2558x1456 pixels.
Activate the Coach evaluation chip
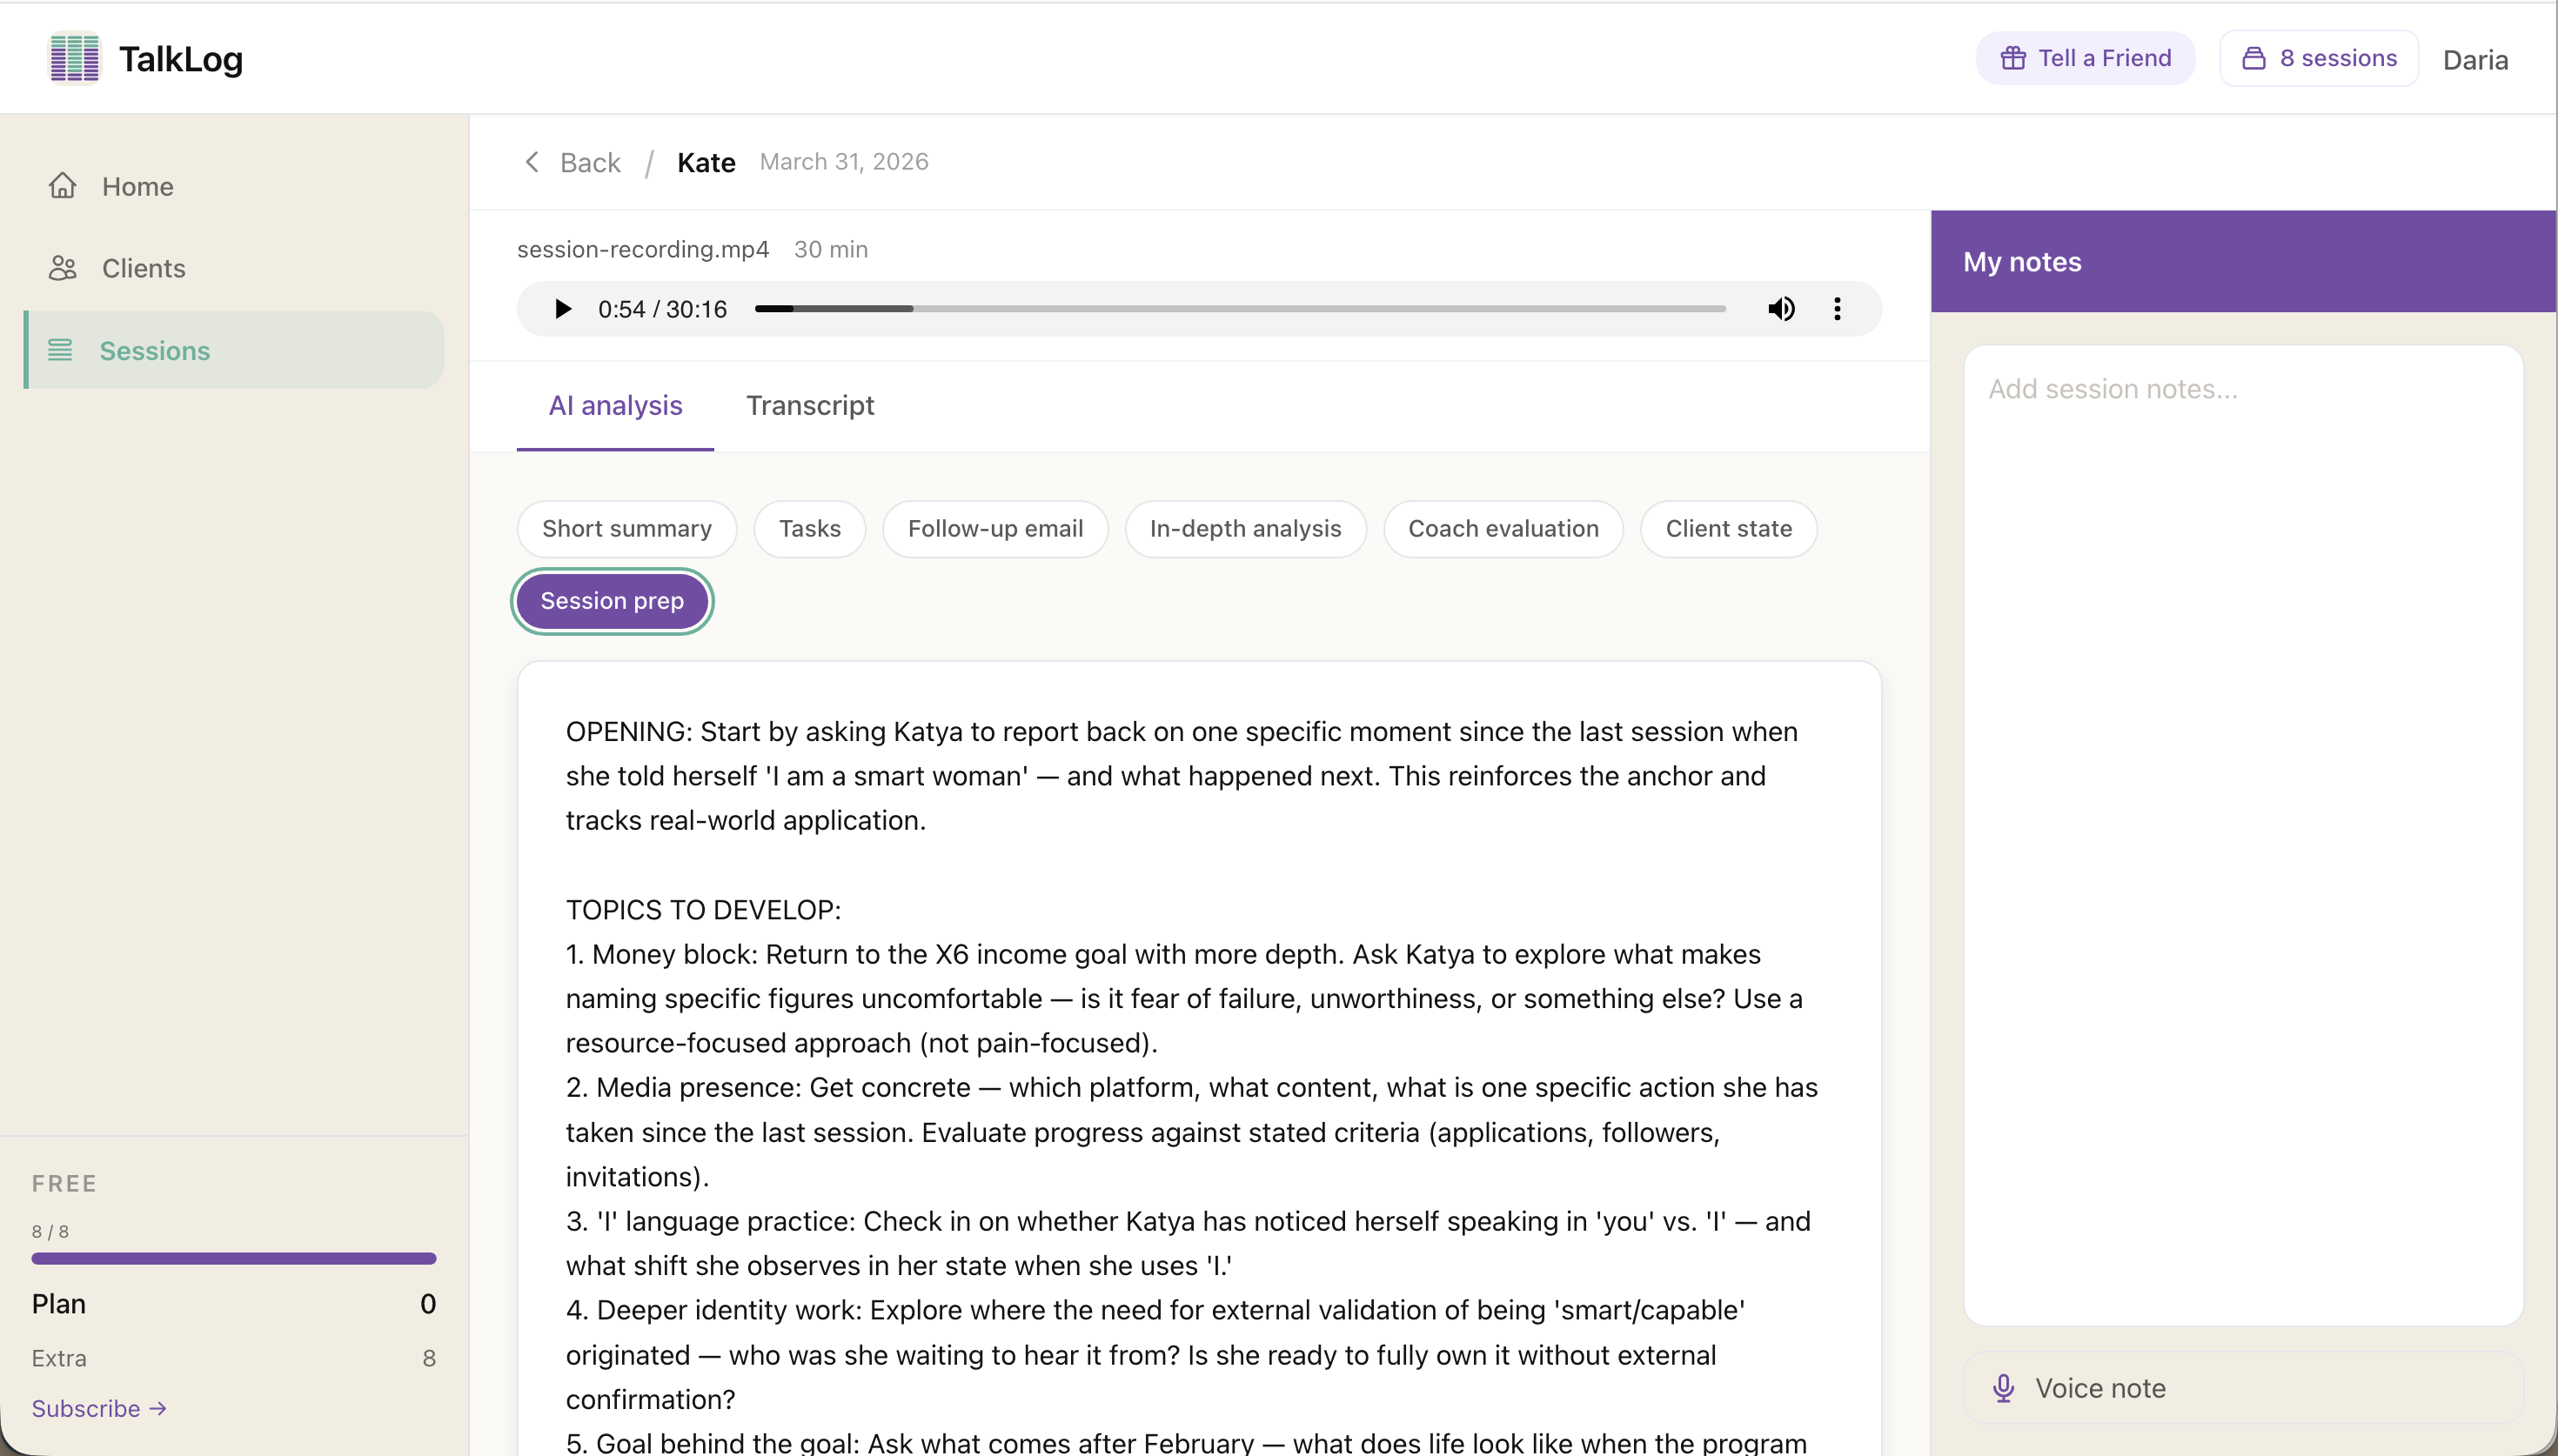click(x=1503, y=528)
